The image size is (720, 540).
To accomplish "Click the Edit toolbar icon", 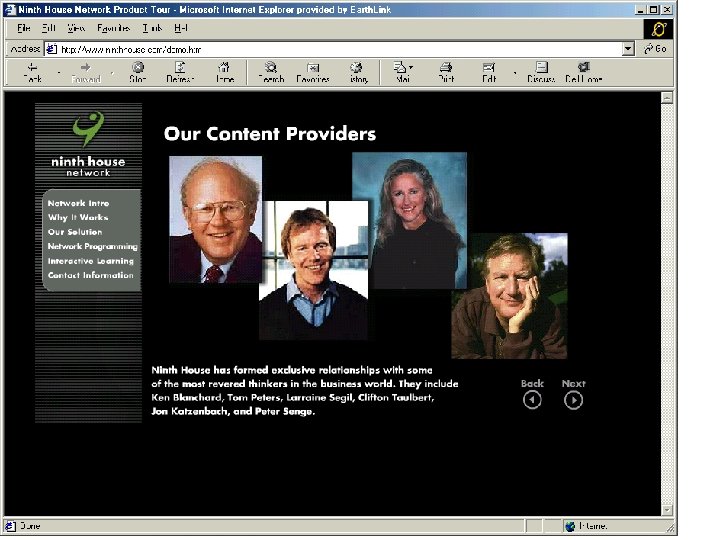I will point(489,68).
